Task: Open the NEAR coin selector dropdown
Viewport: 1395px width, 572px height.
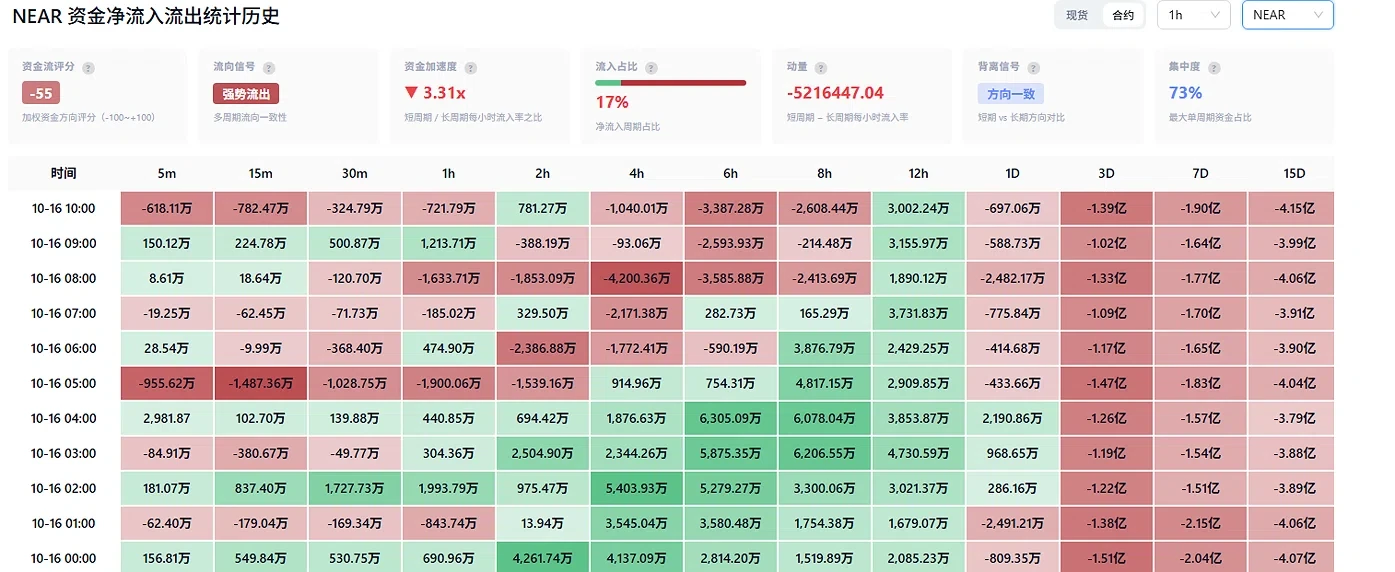Action: 1287,15
